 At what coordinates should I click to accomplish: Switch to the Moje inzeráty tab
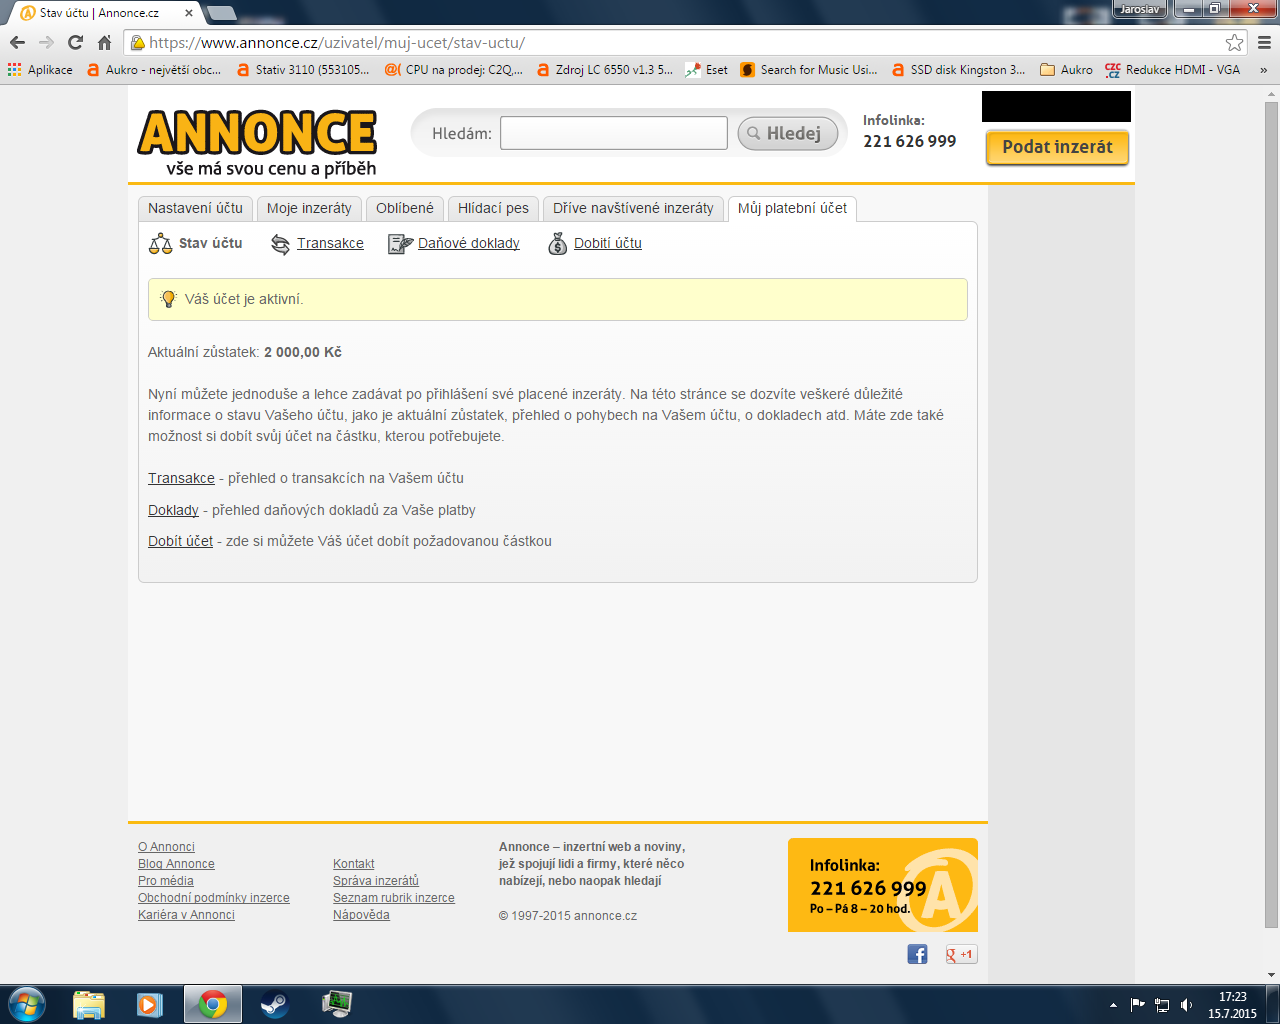[309, 208]
